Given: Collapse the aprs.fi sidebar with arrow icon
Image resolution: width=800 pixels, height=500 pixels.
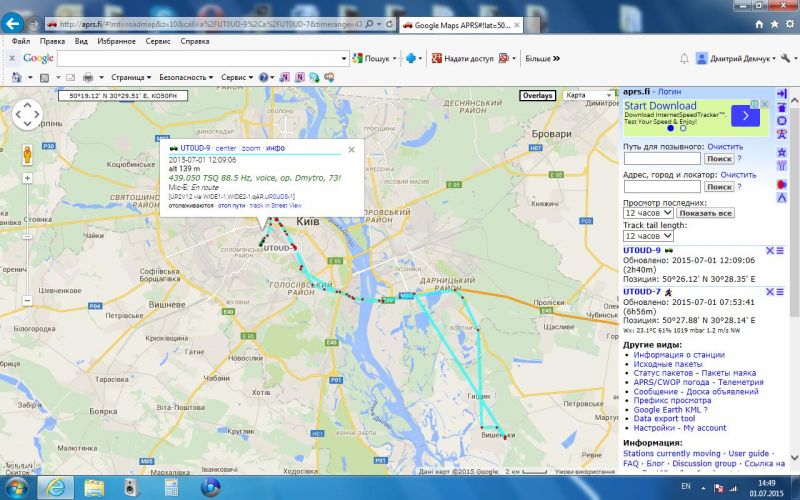Looking at the screenshot, I should pos(782,93).
